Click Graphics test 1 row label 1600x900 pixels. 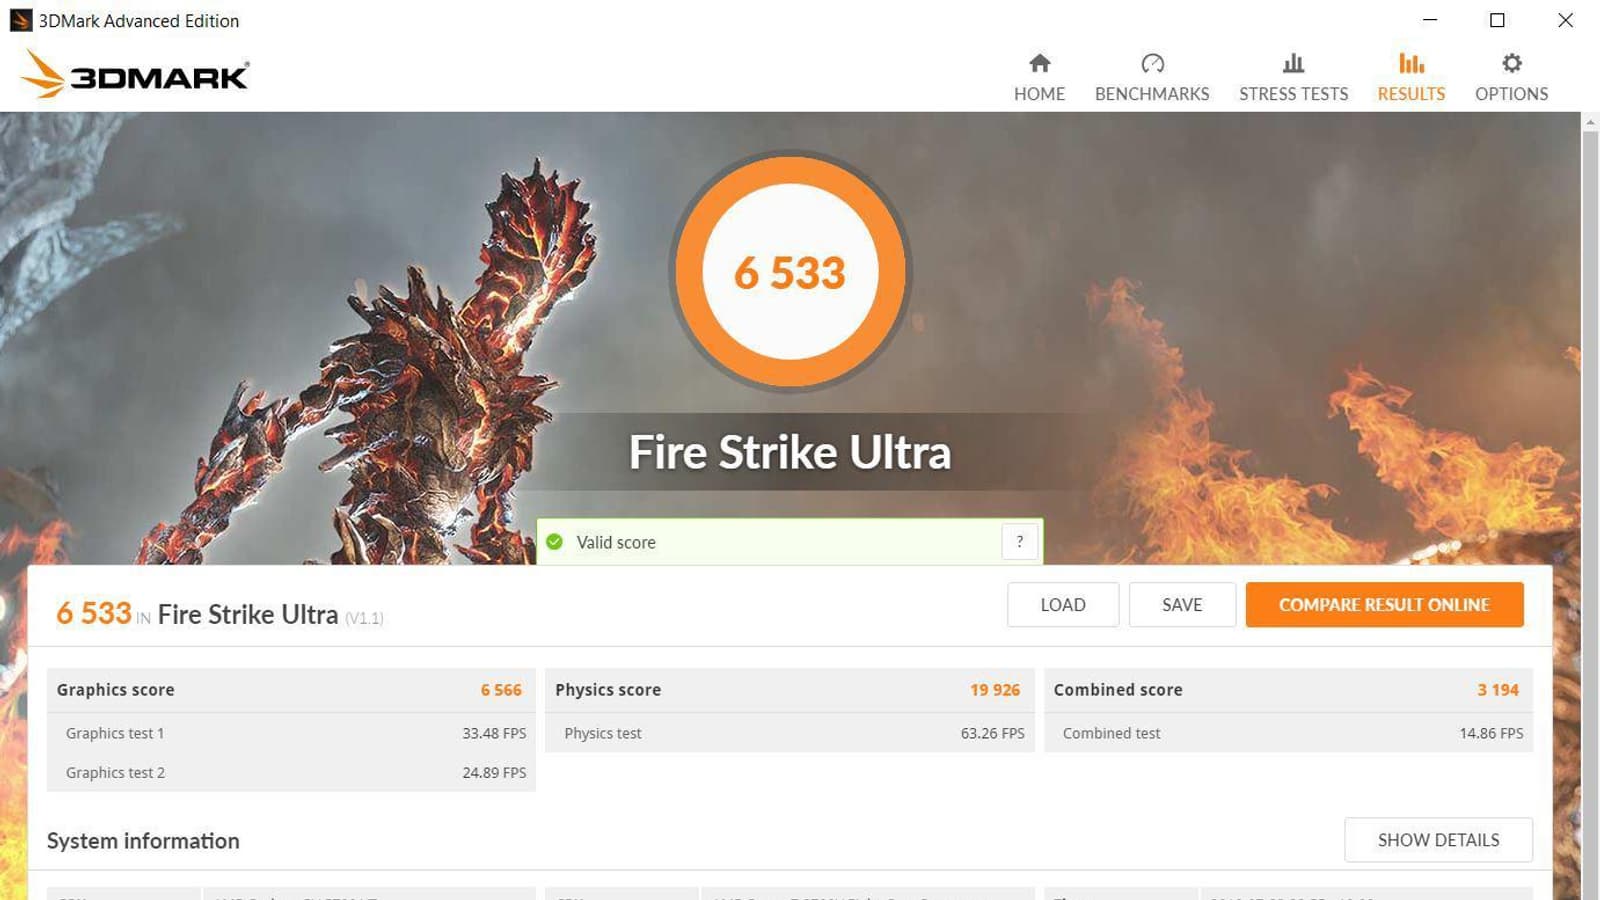point(115,733)
